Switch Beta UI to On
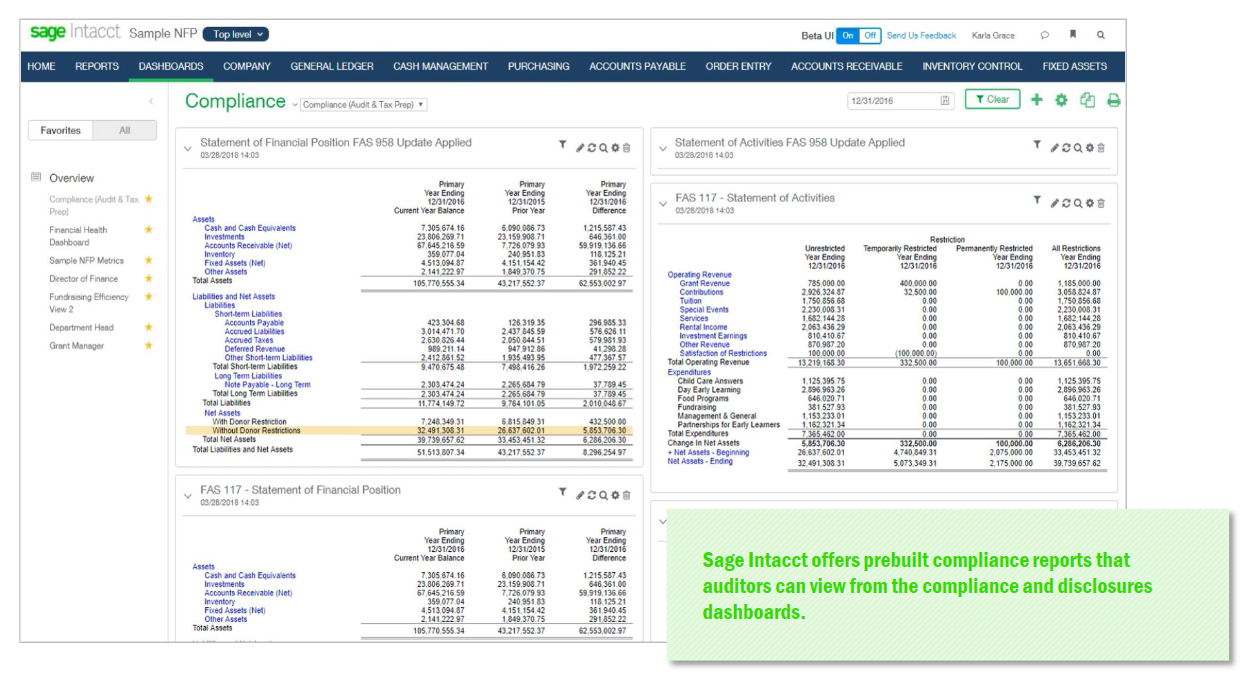 (x=848, y=35)
